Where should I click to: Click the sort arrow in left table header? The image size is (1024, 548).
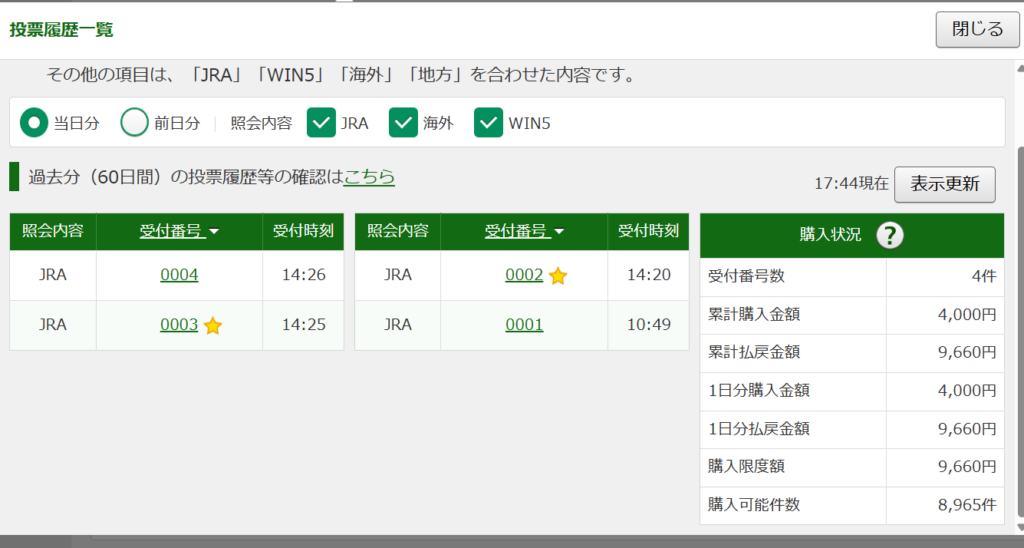pos(214,232)
